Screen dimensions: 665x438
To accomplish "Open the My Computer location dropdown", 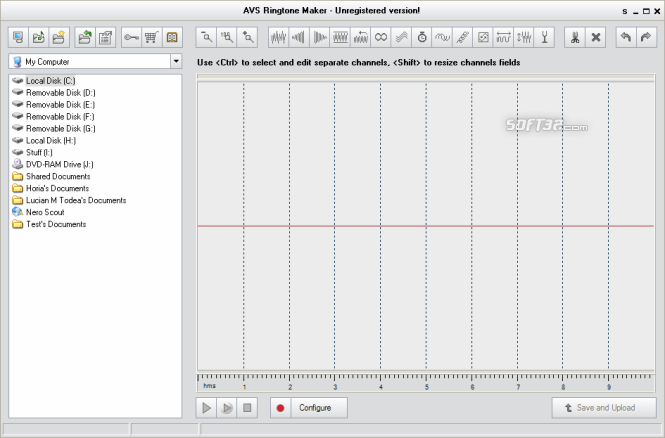I will (176, 61).
